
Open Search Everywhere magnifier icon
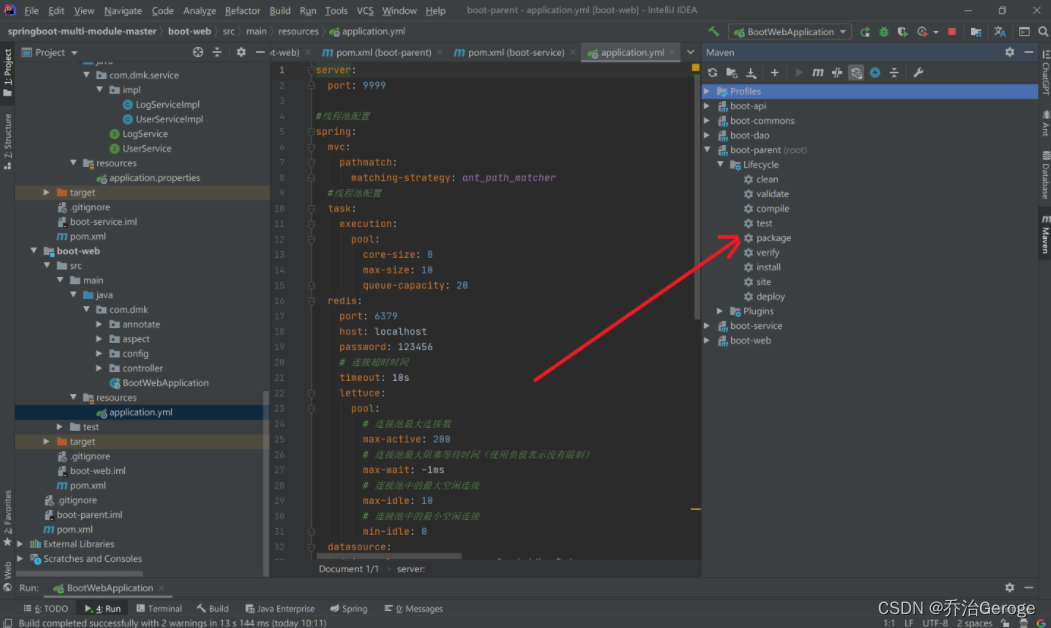point(1043,32)
